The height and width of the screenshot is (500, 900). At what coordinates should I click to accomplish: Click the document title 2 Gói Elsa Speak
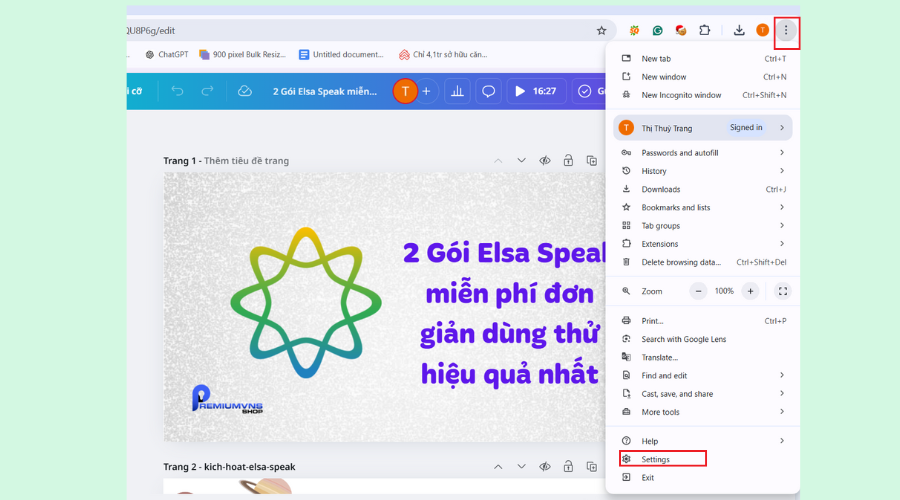pyautogui.click(x=325, y=91)
